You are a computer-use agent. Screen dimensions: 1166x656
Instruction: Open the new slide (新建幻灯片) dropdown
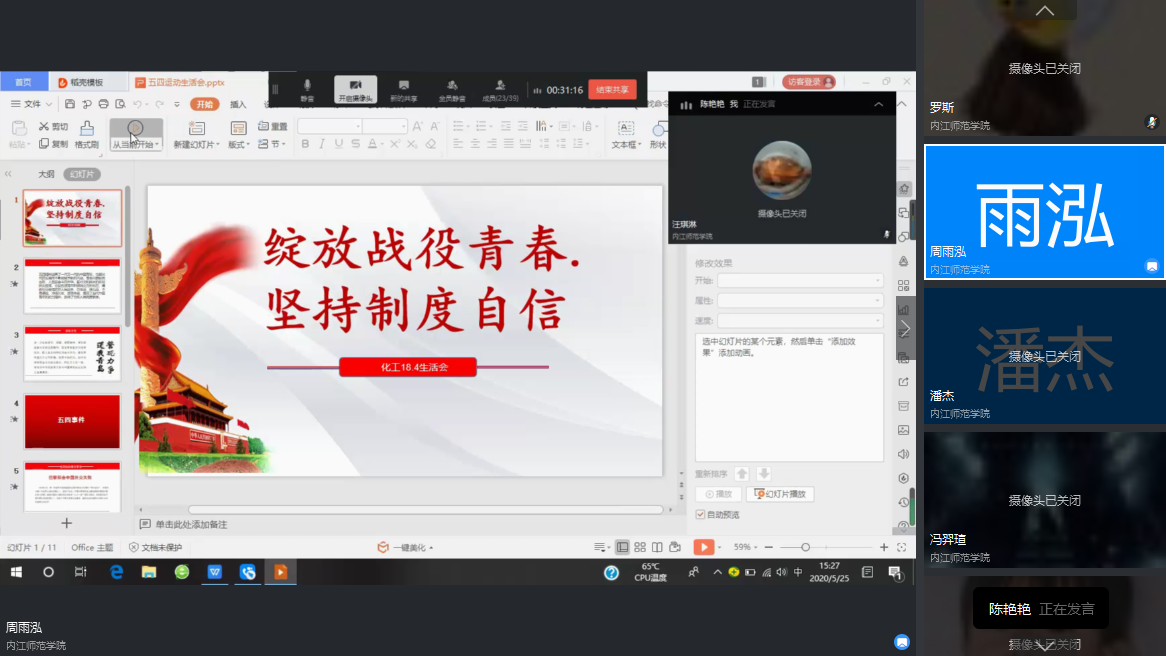pyautogui.click(x=196, y=144)
